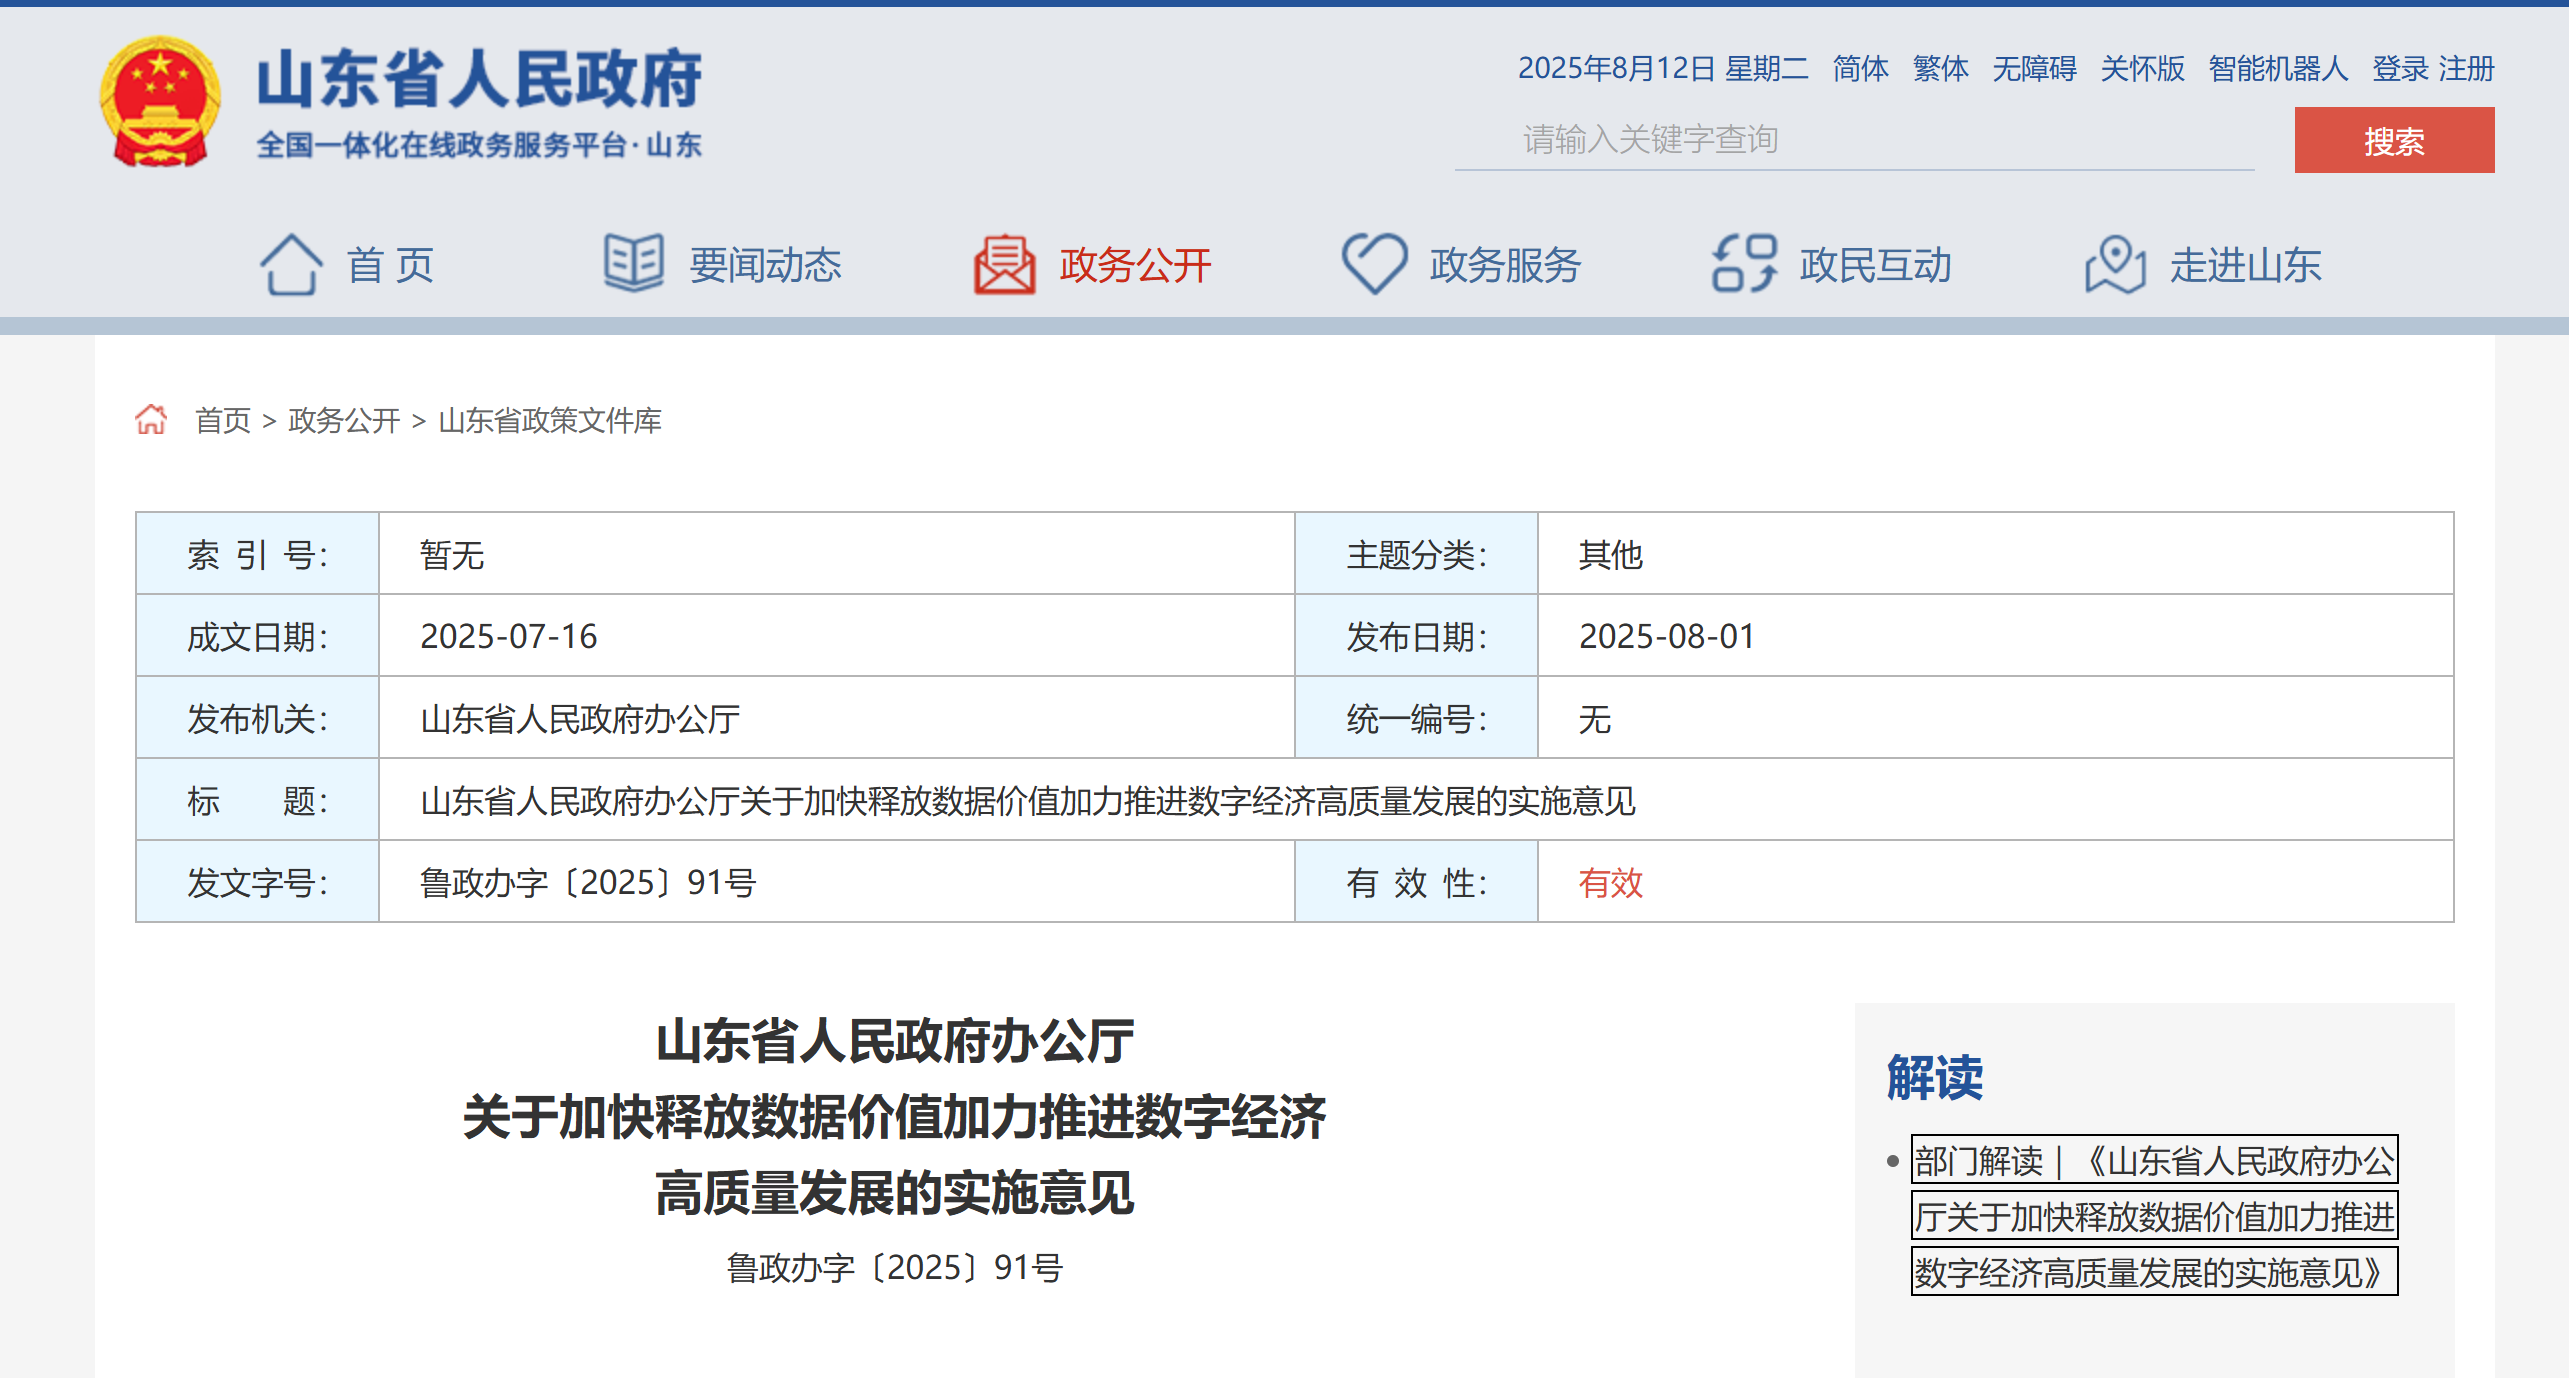
Task: Click the 标题 row document title text
Action: pos(1028,801)
